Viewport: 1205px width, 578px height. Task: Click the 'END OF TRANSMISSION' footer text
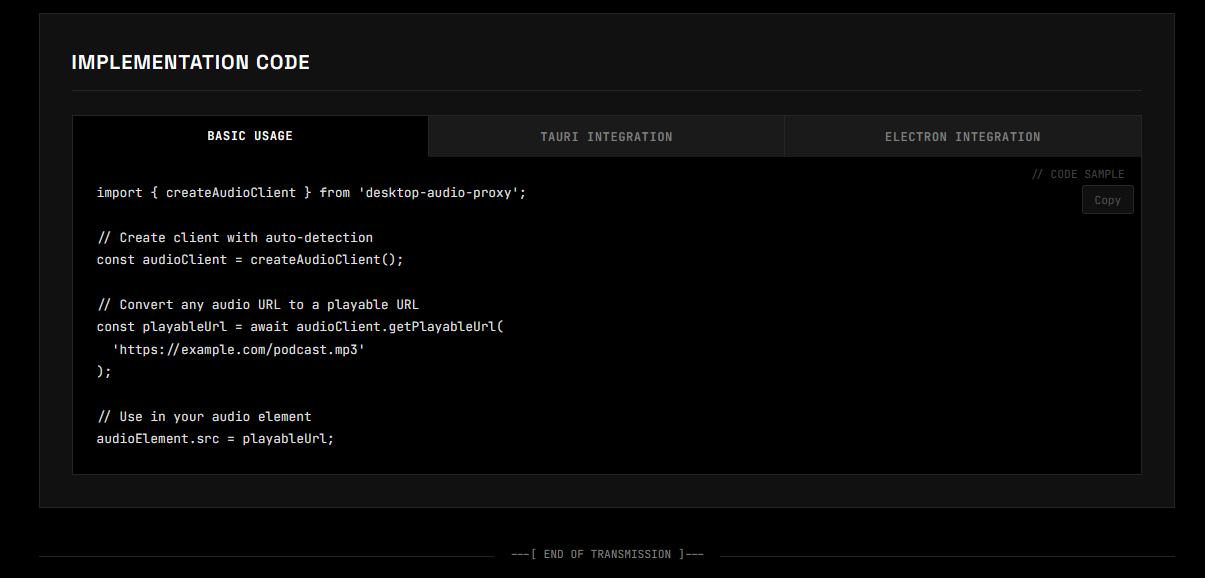click(x=607, y=554)
